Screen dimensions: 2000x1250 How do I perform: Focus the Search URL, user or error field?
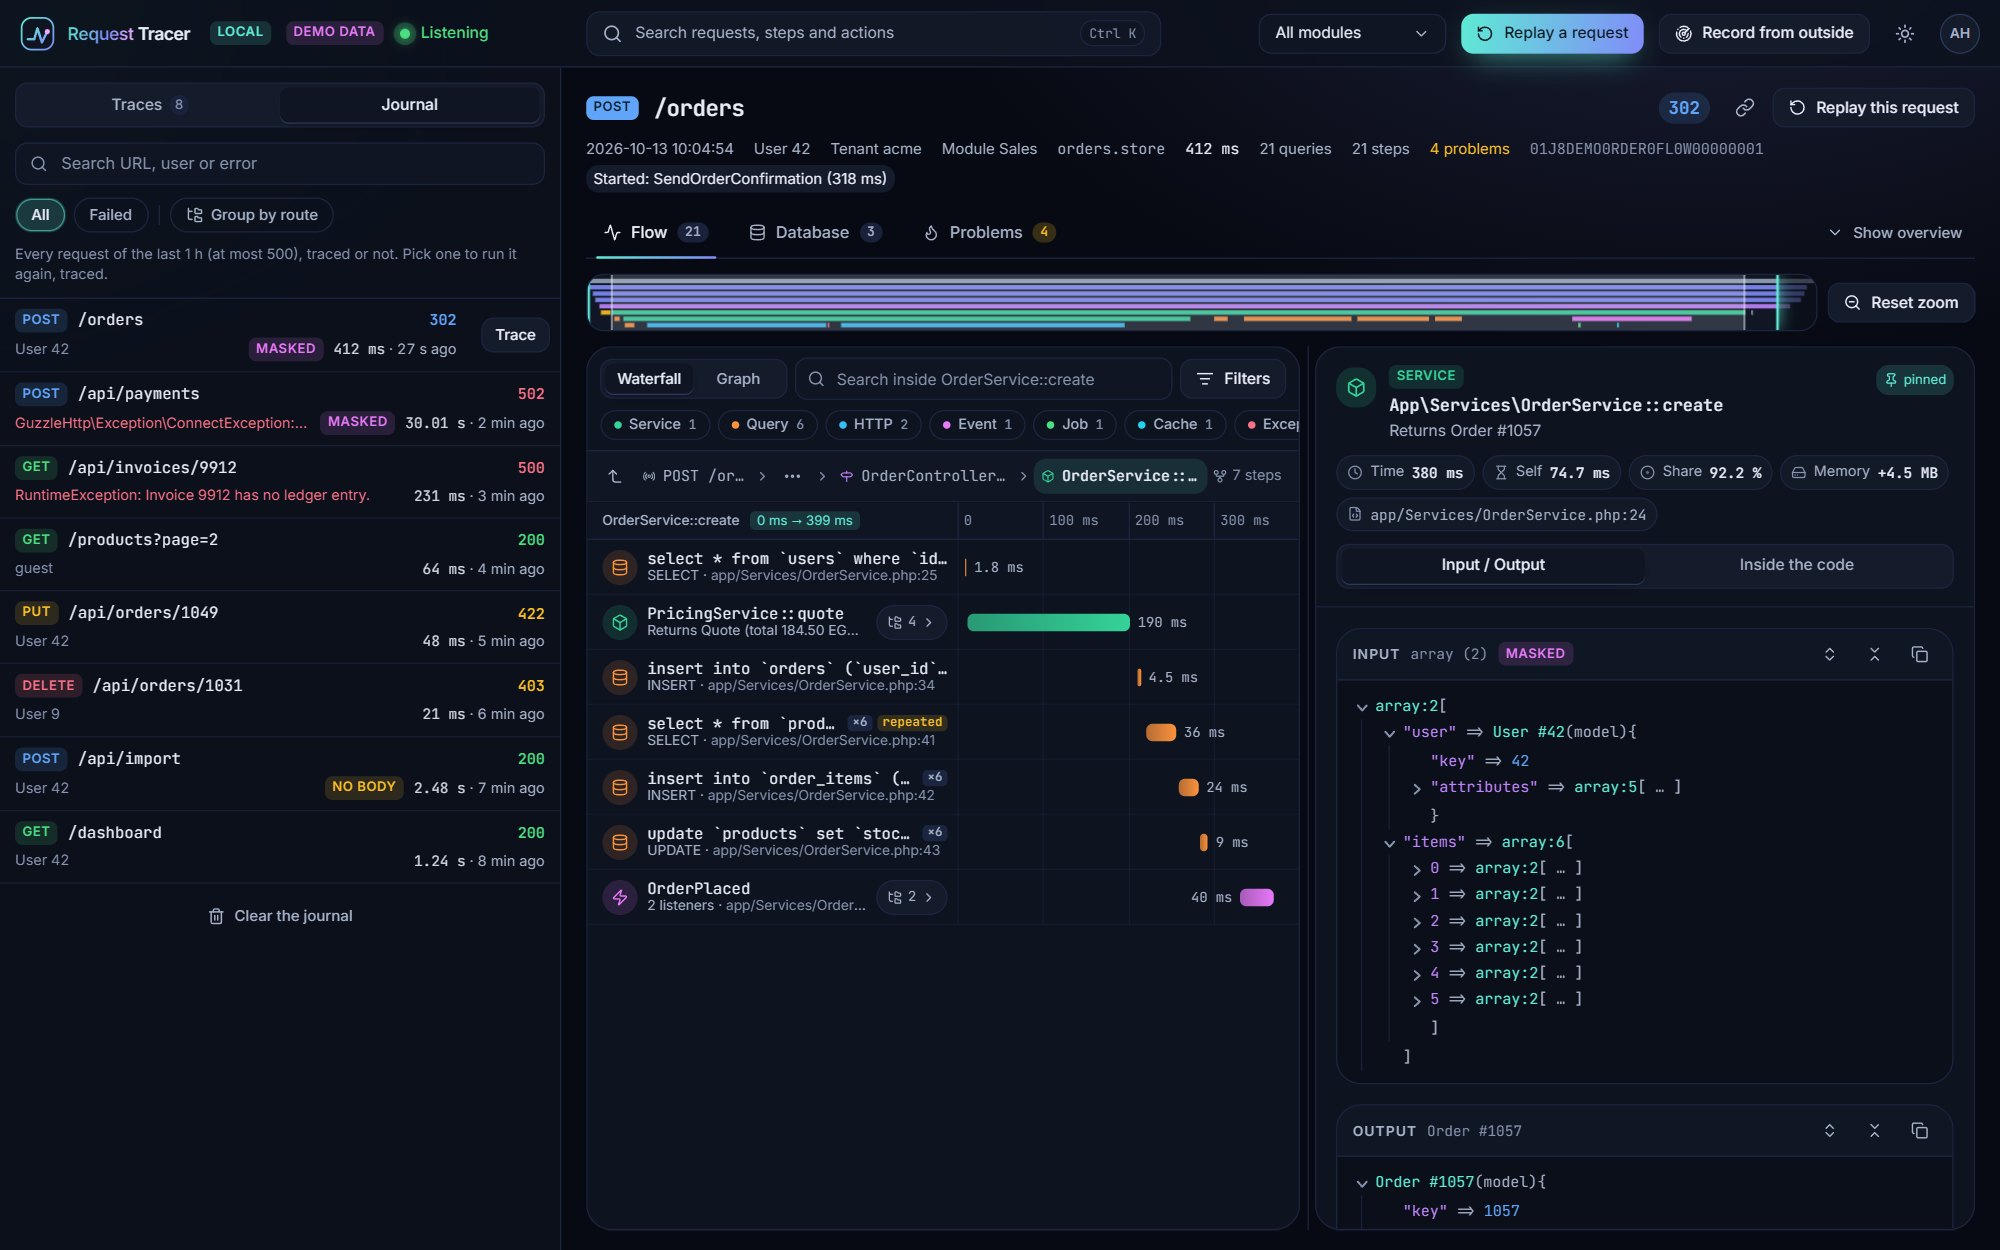280,163
